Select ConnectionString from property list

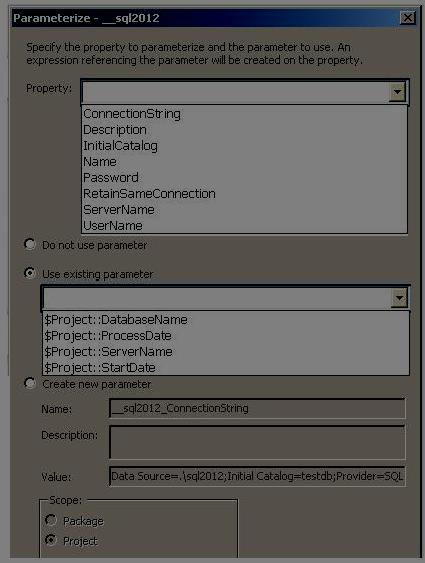click(244, 114)
